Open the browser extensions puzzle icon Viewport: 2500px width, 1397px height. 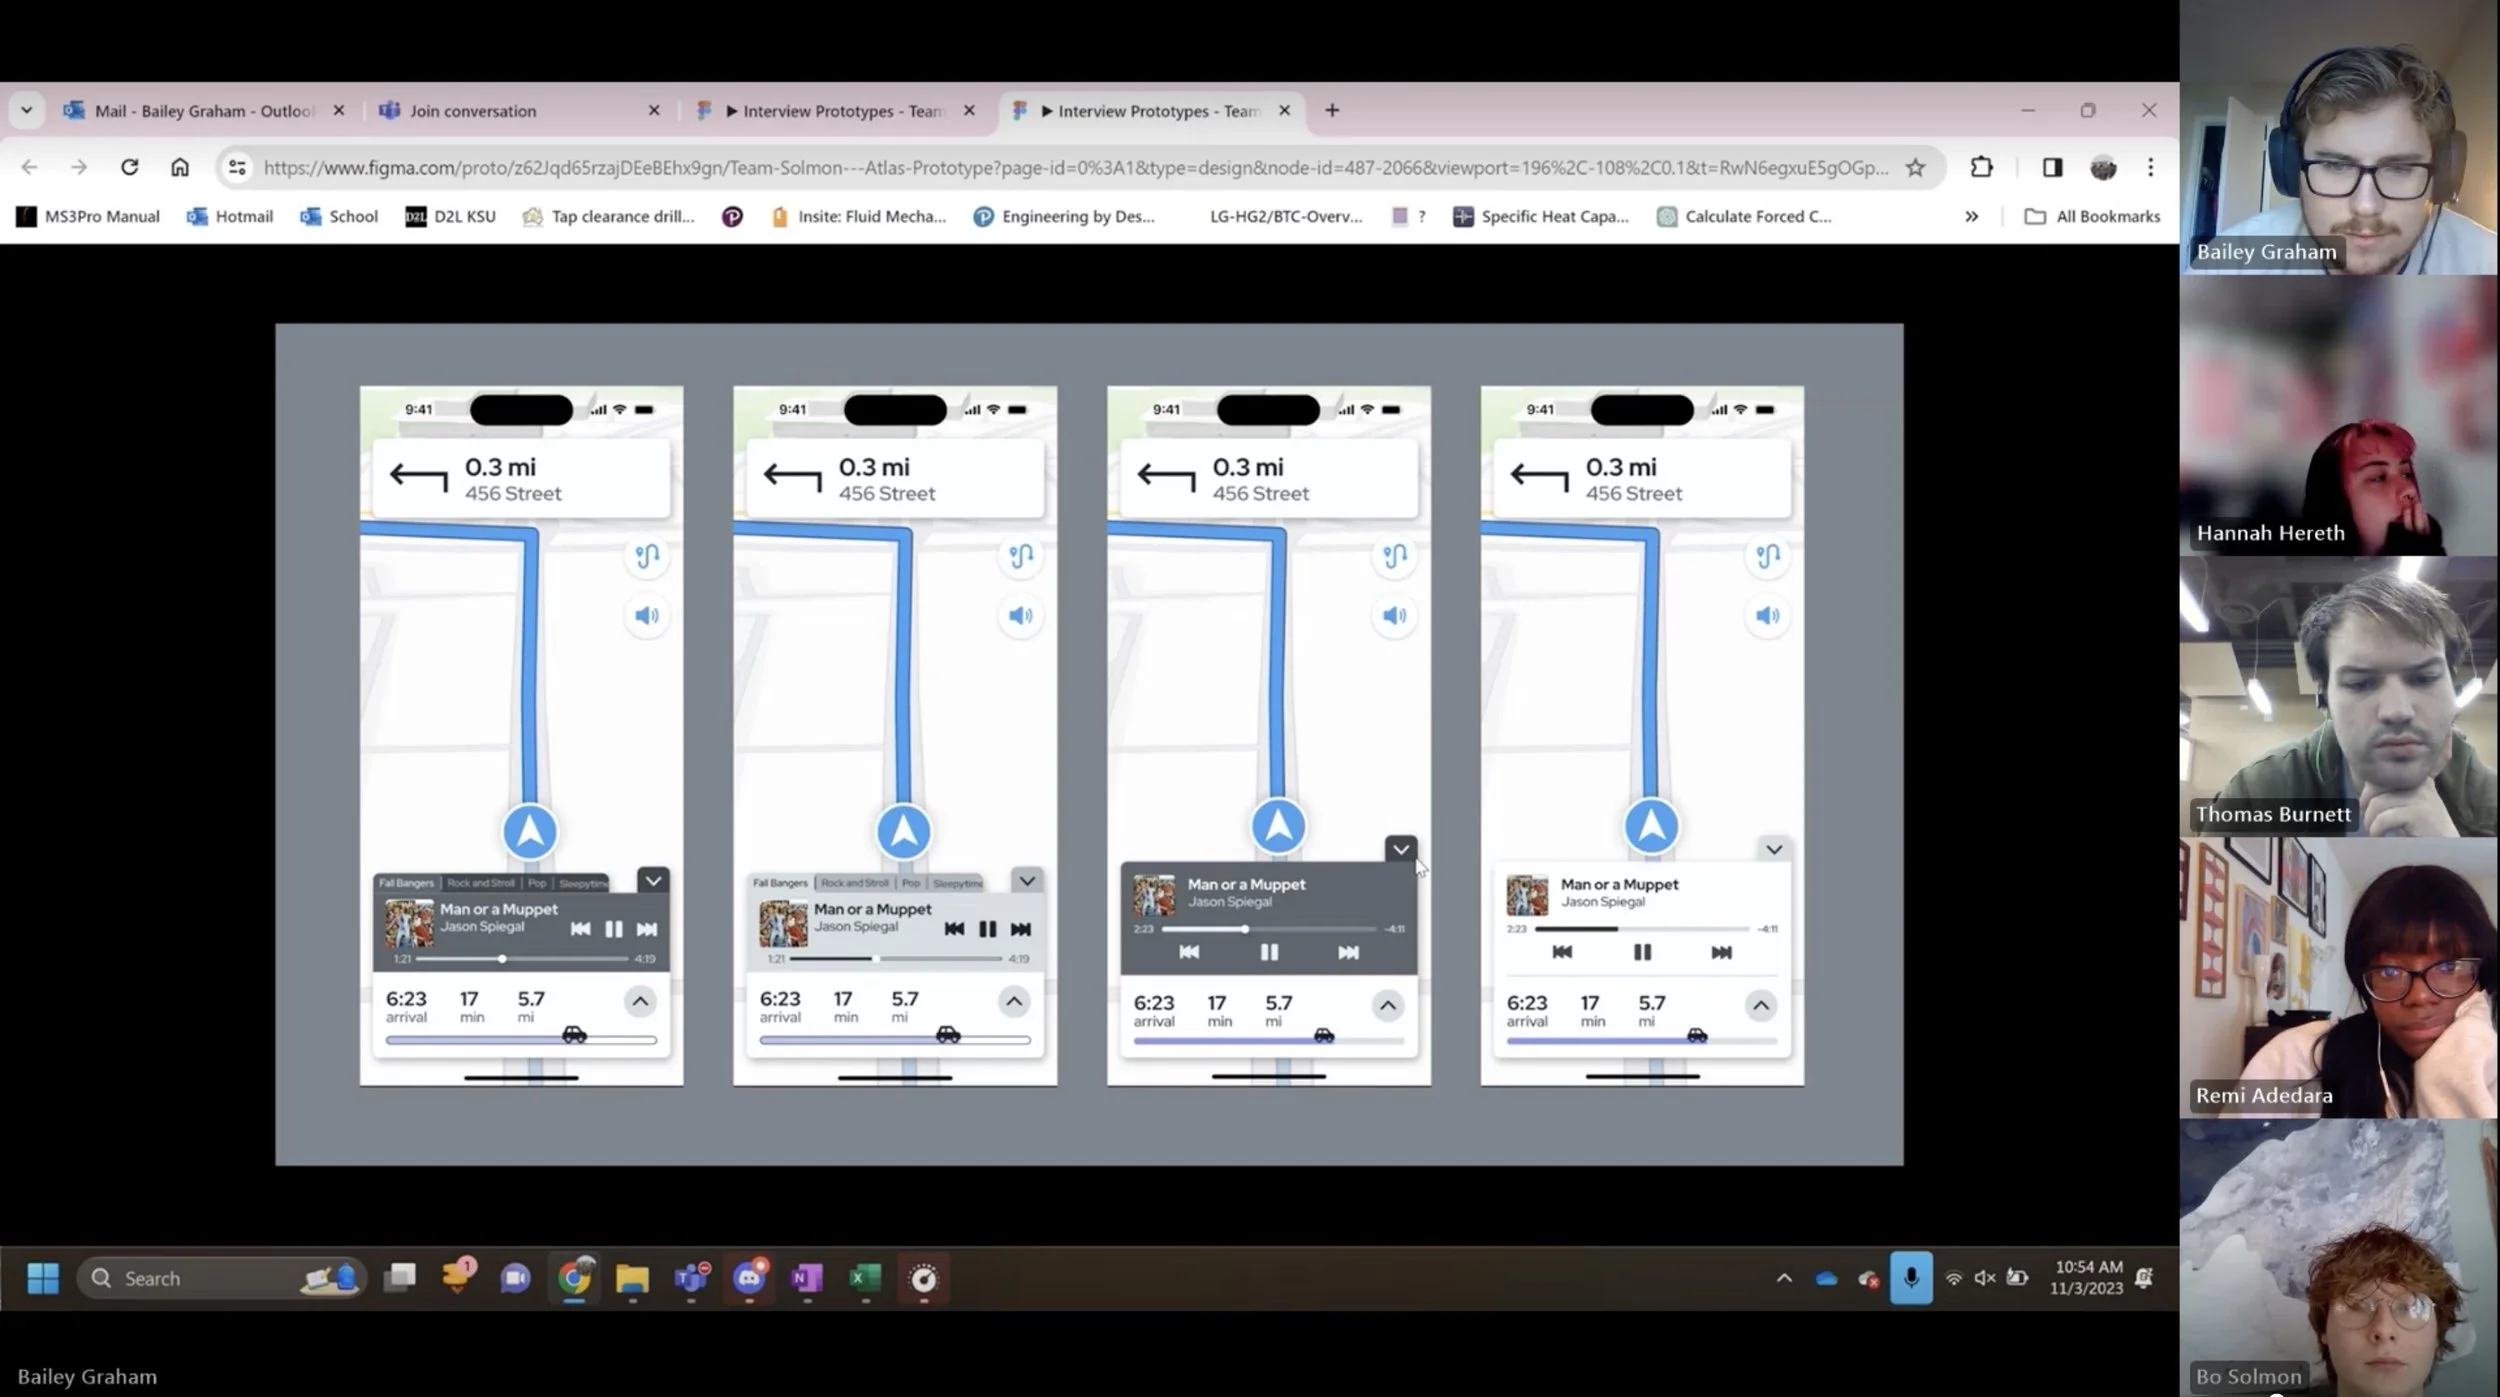(x=1981, y=167)
